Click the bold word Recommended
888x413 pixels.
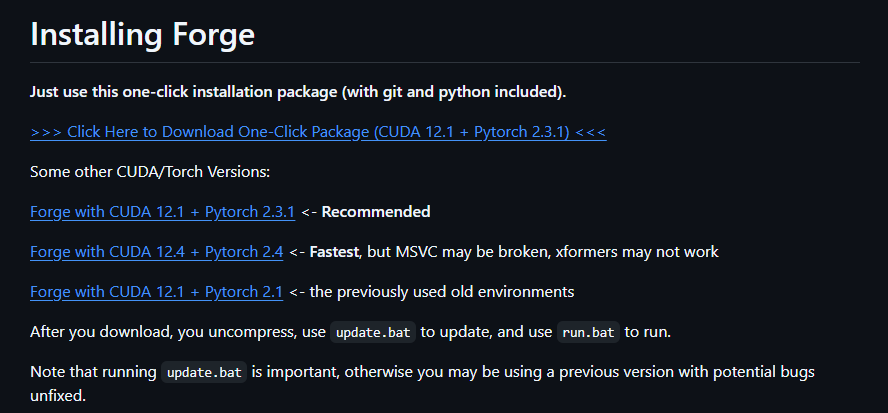376,212
